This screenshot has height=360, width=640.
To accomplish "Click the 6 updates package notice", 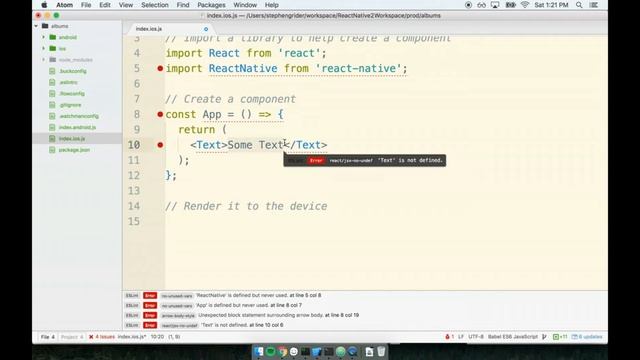I will pos(587,337).
